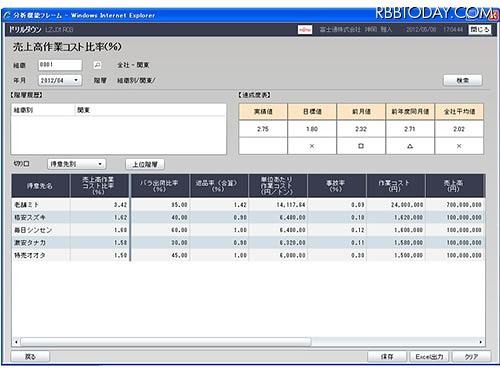Click the 前年度同月値 header in 達成度表

(x=410, y=112)
